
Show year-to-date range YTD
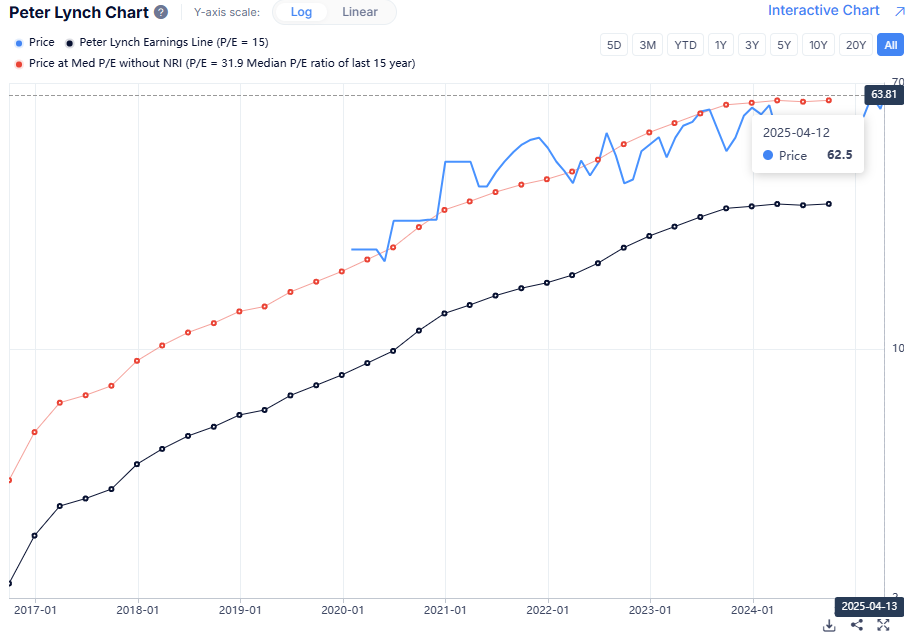[x=685, y=45]
